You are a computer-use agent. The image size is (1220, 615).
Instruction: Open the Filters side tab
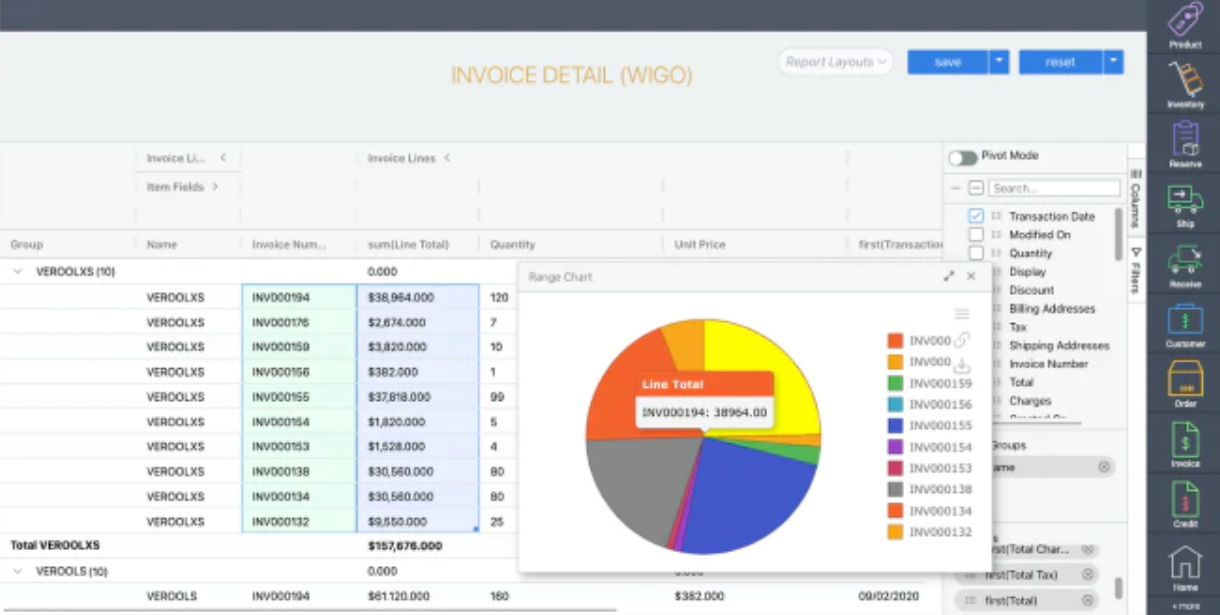[x=1135, y=271]
